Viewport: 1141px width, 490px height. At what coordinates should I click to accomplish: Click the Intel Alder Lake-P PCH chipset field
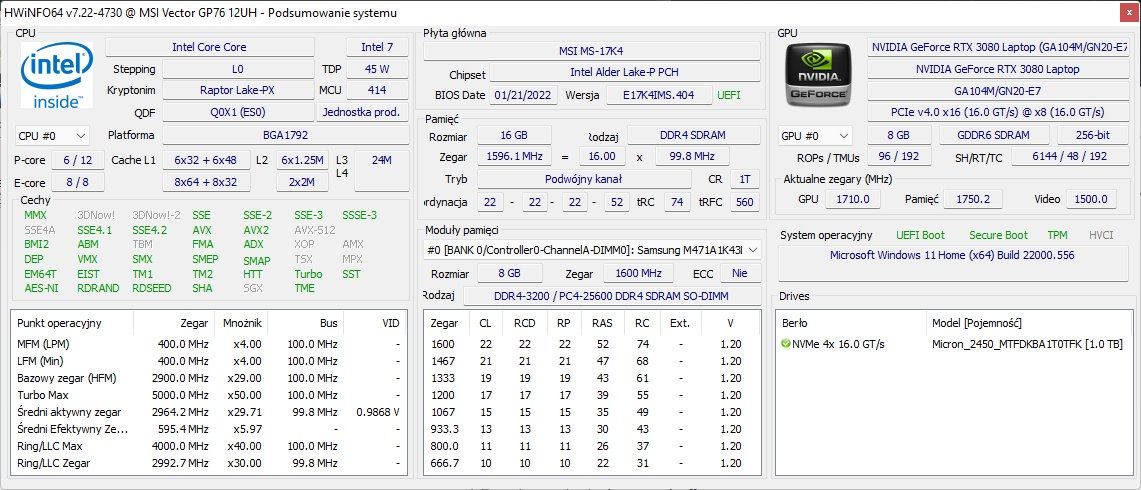[624, 72]
